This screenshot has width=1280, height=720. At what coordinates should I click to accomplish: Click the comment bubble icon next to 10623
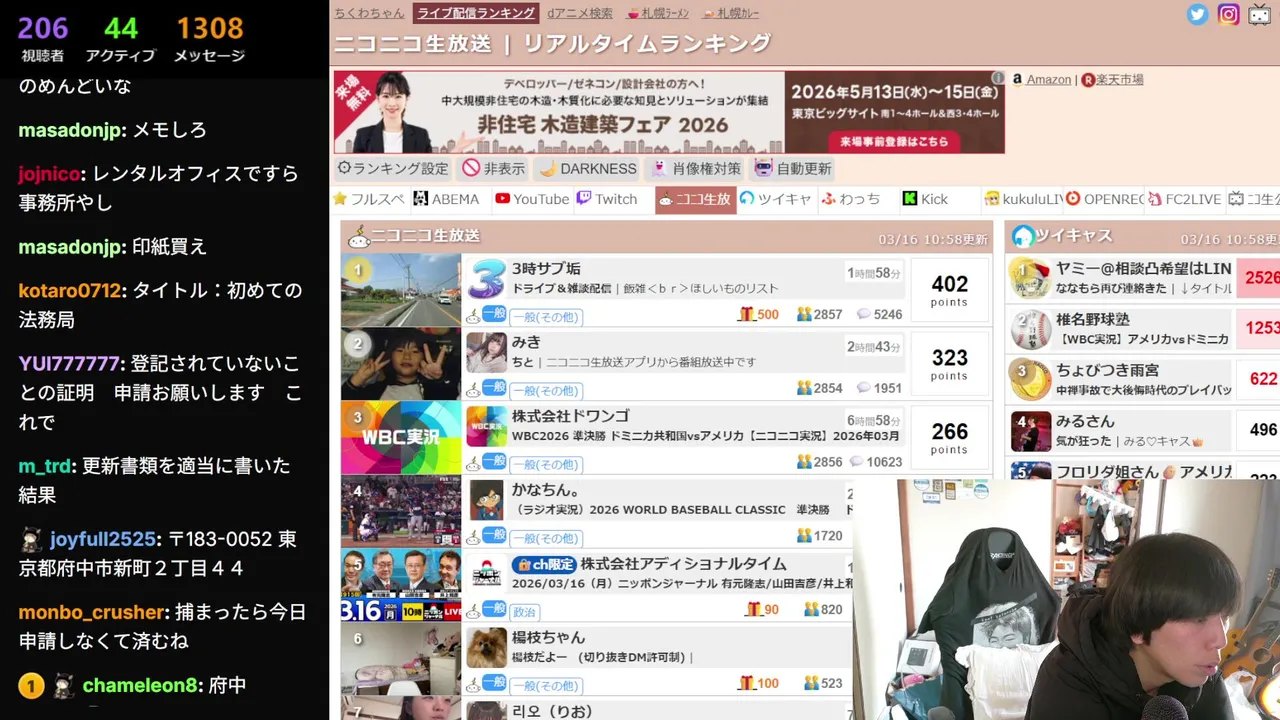[x=856, y=462]
